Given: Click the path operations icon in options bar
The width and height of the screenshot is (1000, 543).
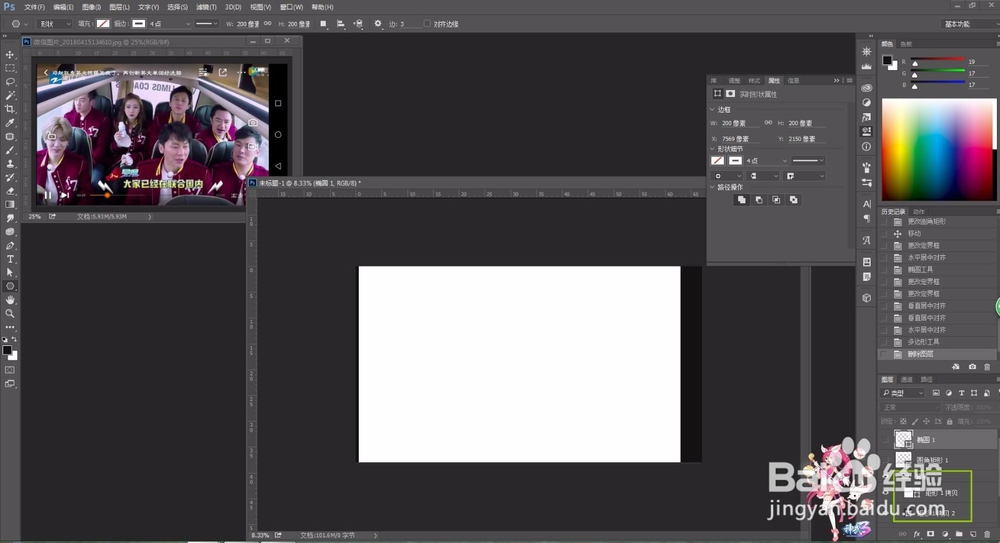Looking at the screenshot, I should (323, 24).
